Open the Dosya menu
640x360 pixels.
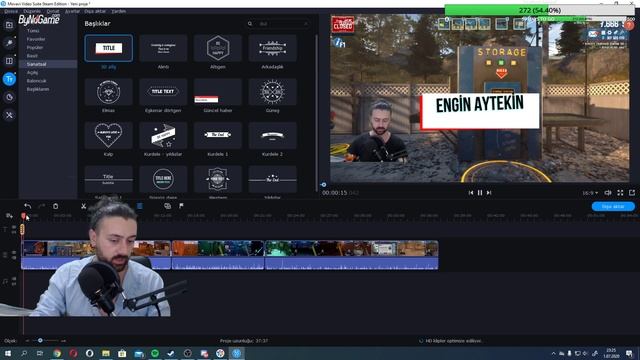pyautogui.click(x=11, y=11)
